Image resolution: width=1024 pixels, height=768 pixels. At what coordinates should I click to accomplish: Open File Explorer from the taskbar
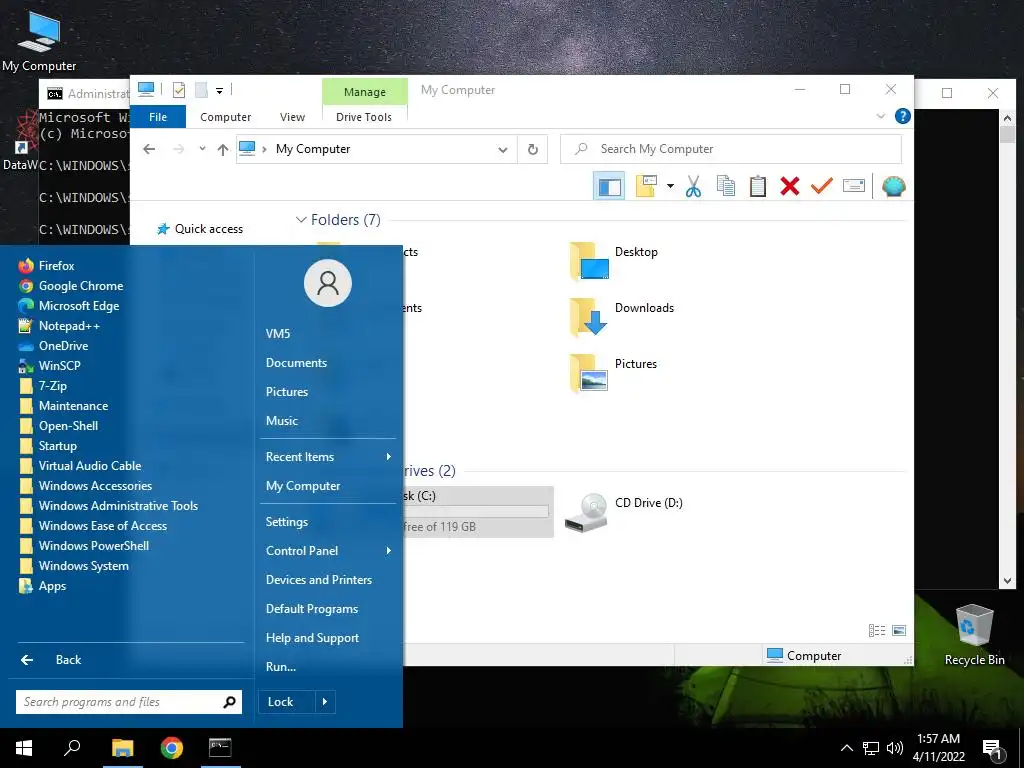click(122, 748)
